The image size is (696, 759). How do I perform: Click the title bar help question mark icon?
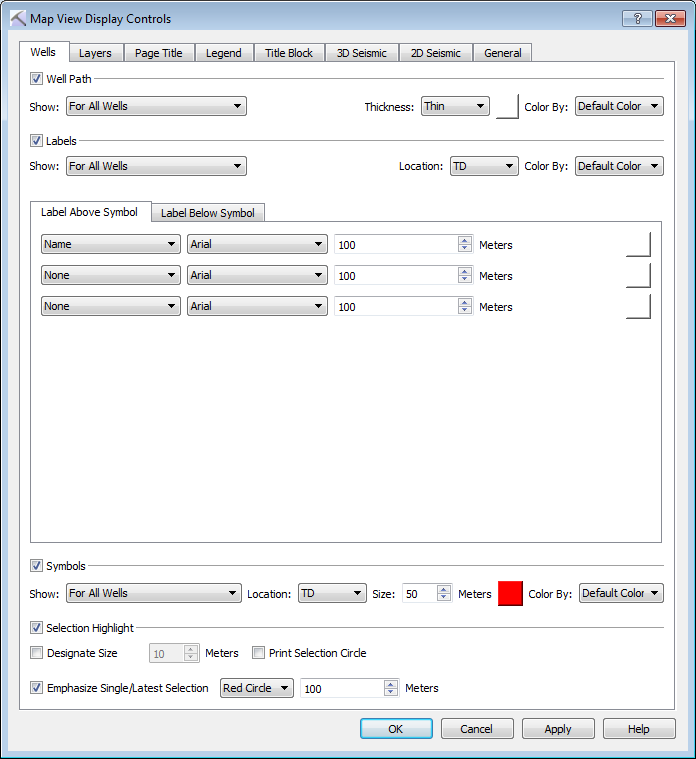638,18
